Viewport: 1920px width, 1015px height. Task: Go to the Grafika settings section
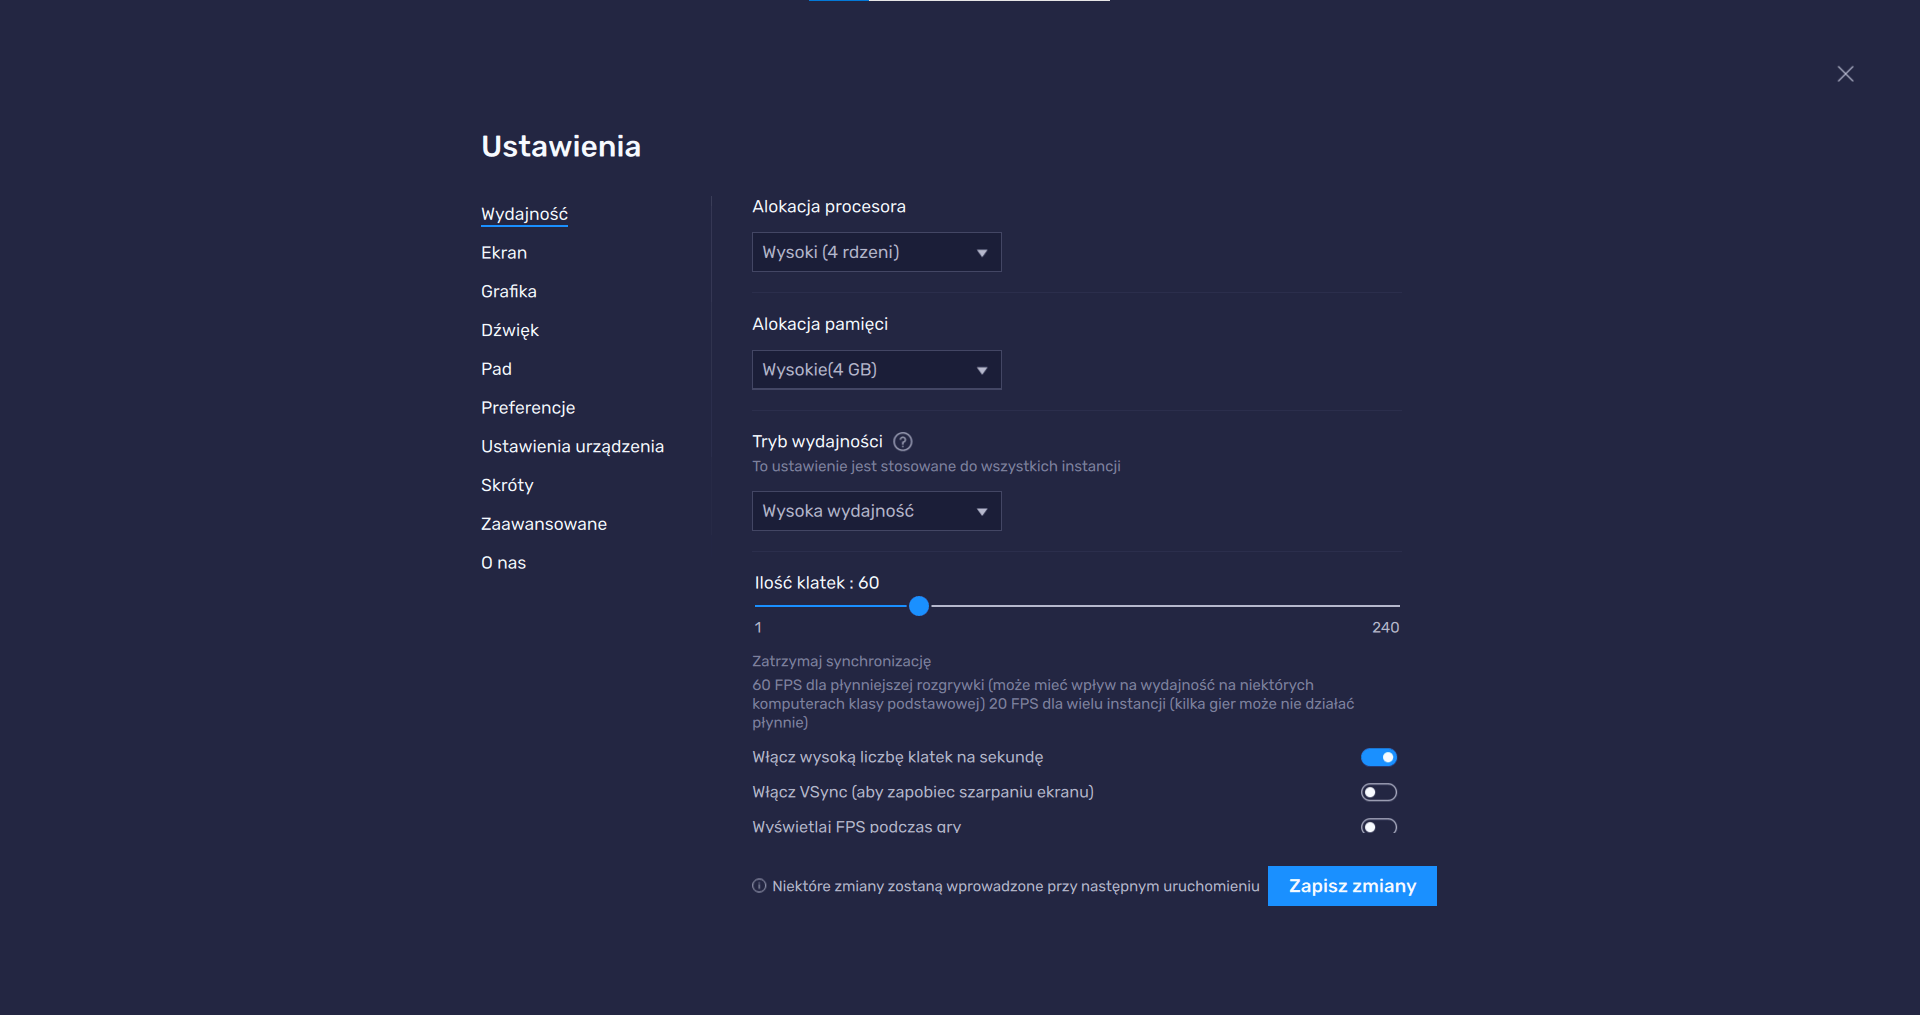pyautogui.click(x=509, y=292)
